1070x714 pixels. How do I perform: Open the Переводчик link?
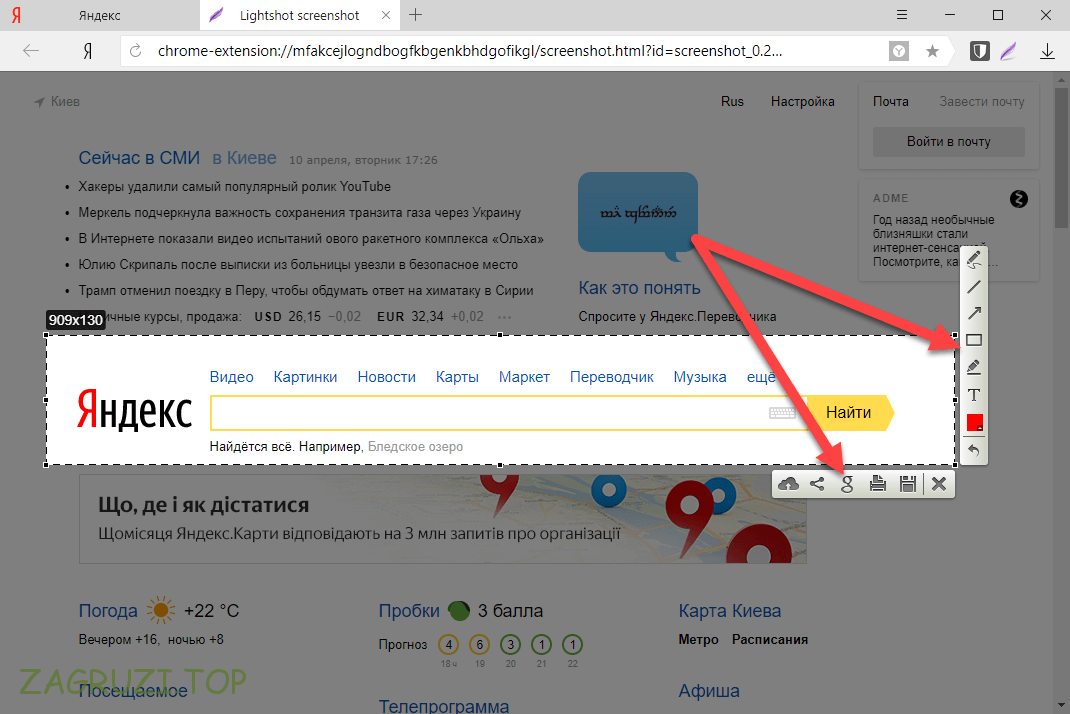[611, 377]
